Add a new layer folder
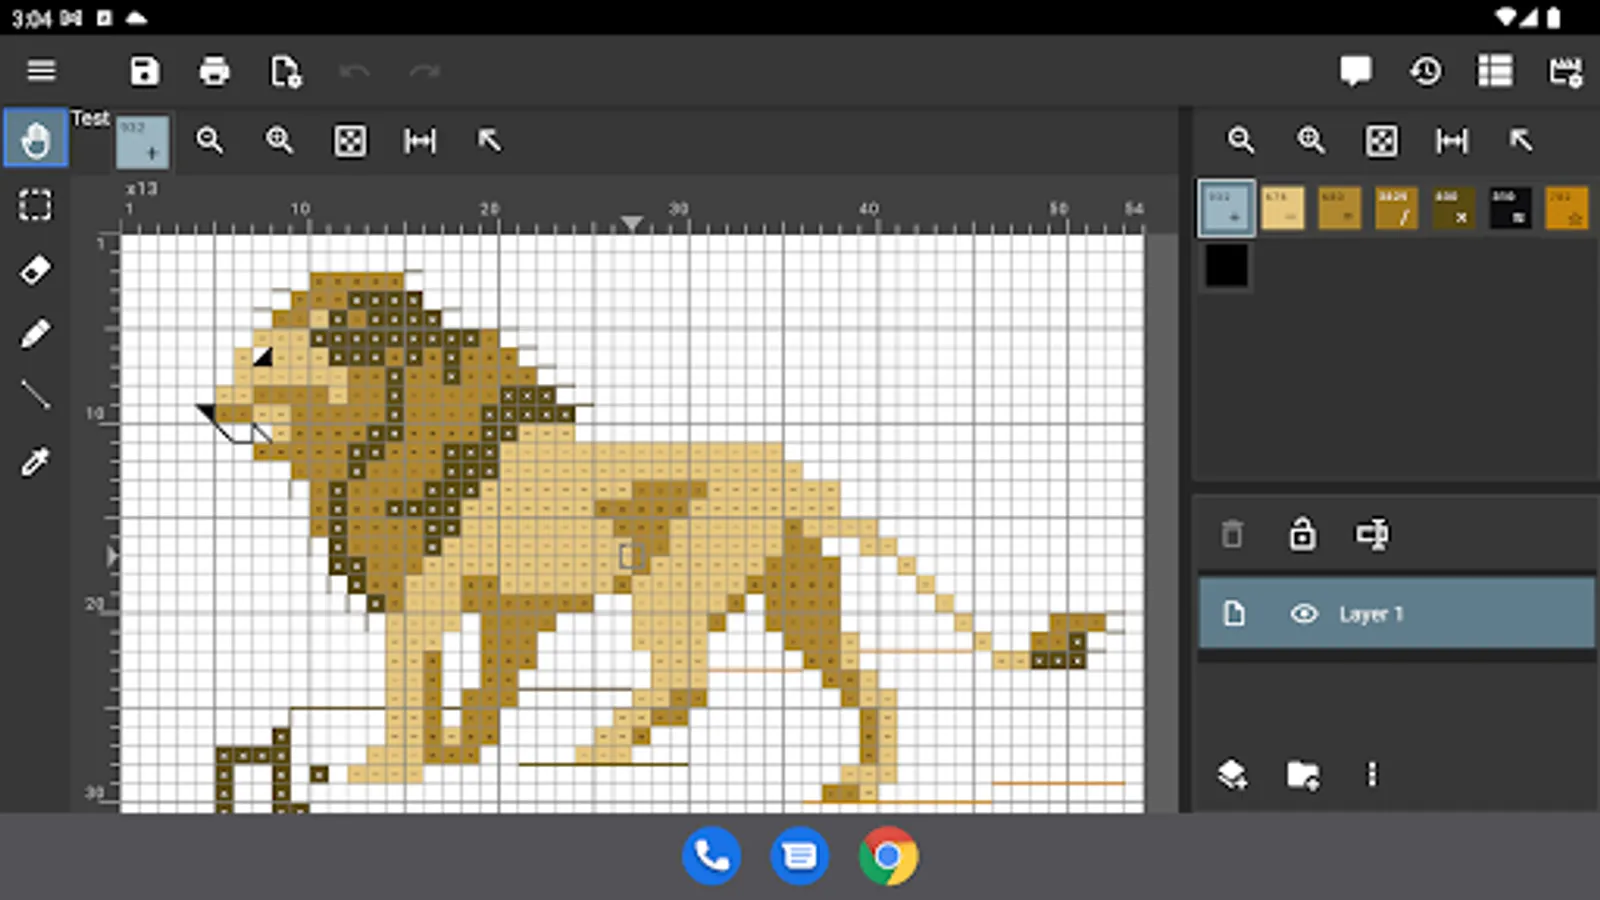Image resolution: width=1600 pixels, height=900 pixels. pyautogui.click(x=1302, y=774)
